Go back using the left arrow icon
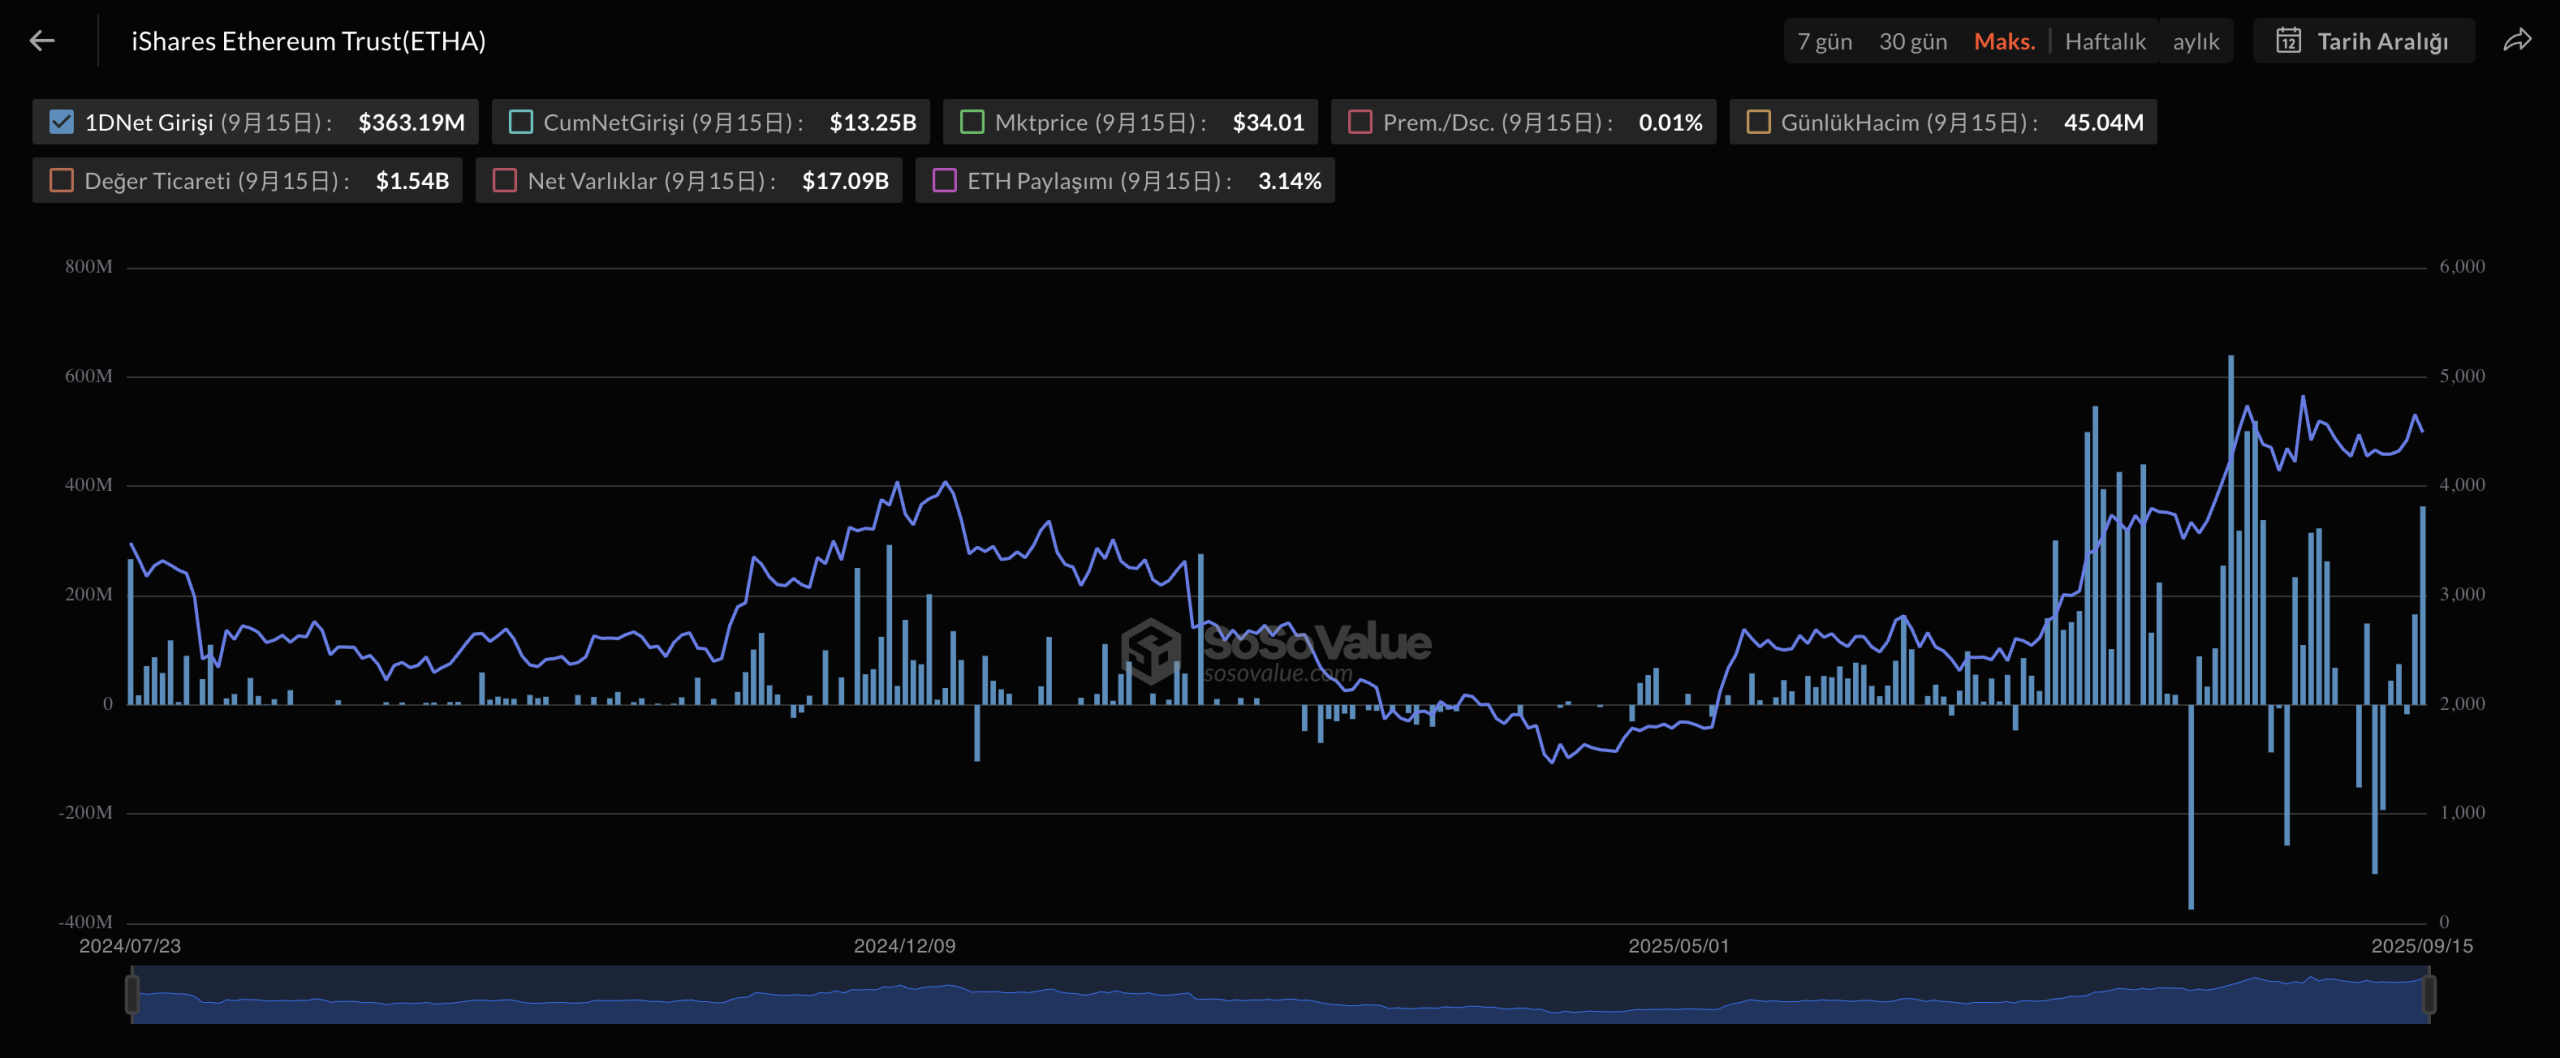This screenshot has height=1058, width=2560. [x=42, y=41]
